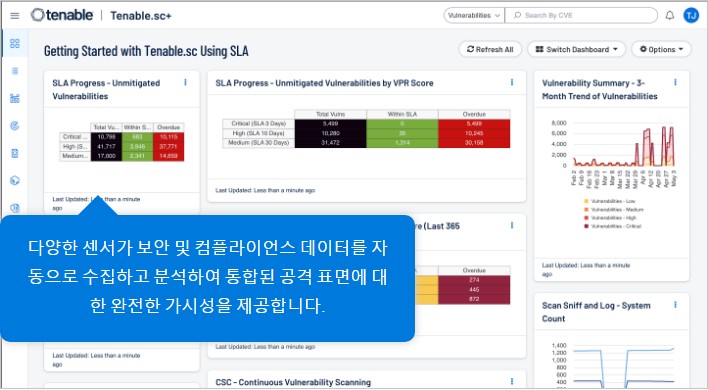Click the Search By CVE field
Viewport: 708px width, 390px height.
click(x=581, y=15)
